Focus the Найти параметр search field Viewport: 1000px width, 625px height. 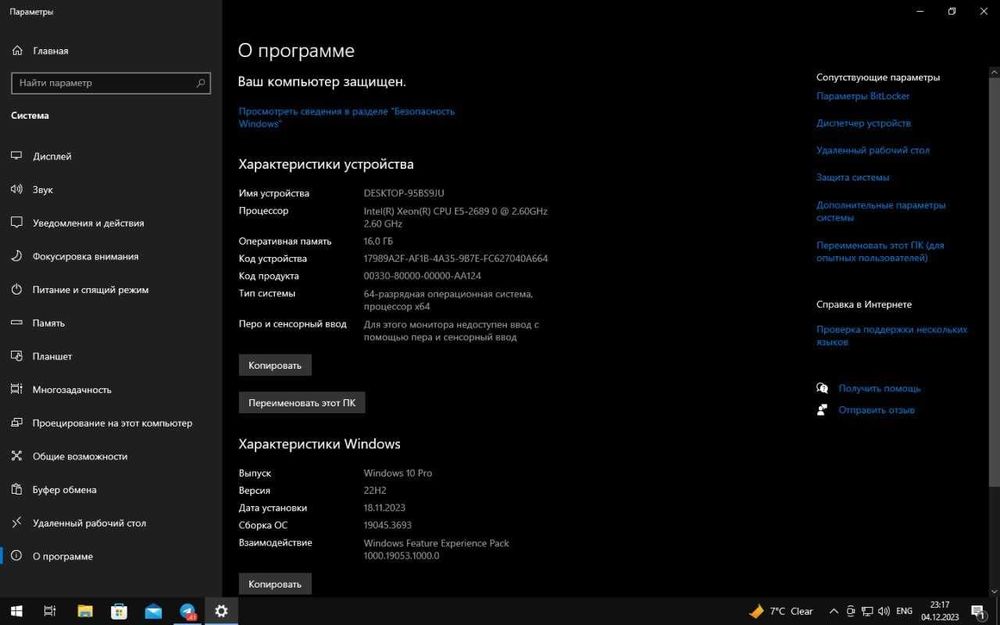[x=110, y=83]
